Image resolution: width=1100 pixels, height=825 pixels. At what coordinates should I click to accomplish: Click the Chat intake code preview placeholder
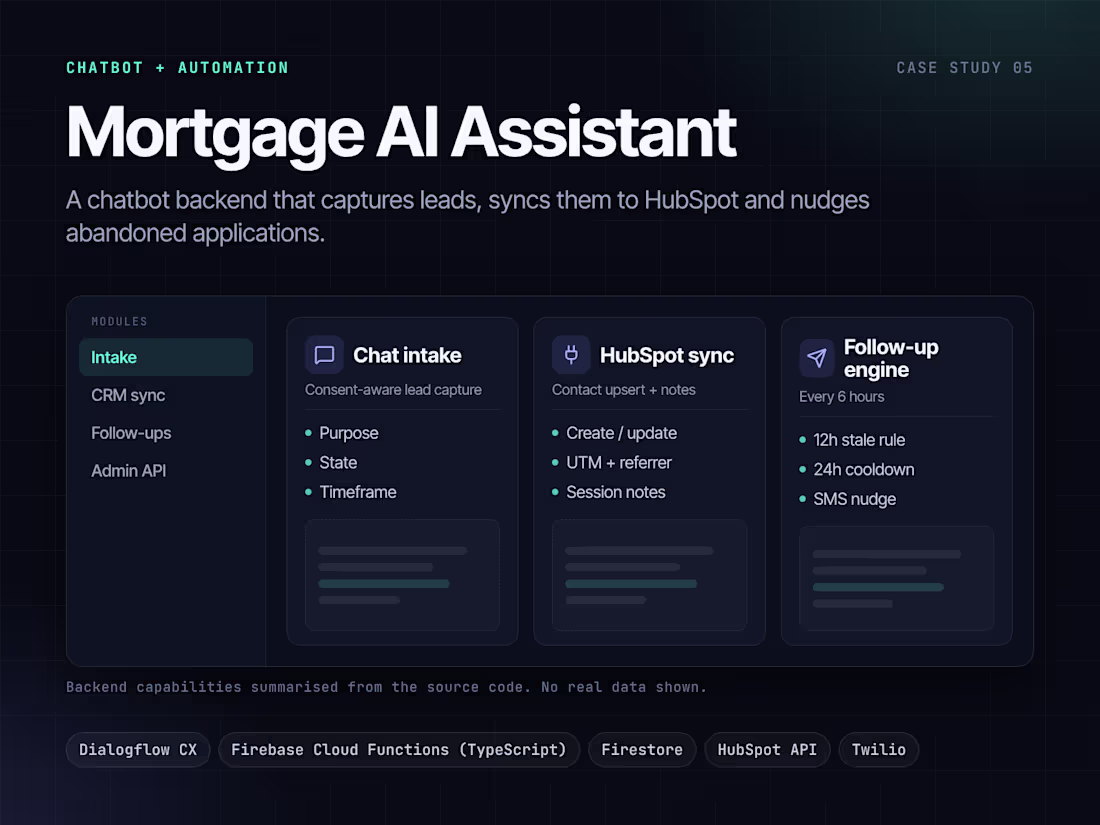click(x=403, y=575)
